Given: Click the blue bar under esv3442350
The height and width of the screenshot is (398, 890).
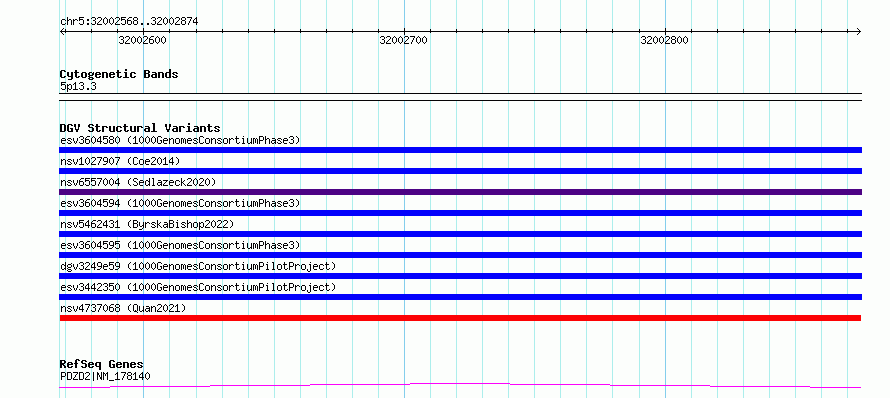Looking at the screenshot, I should [460, 297].
